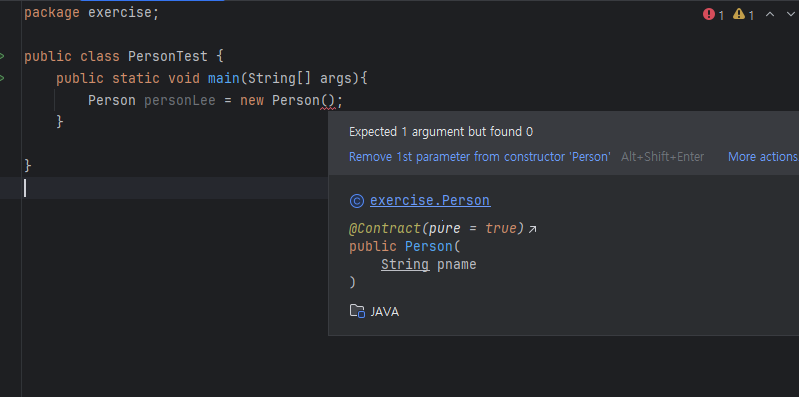799x397 pixels.
Task: Click the closing brace of PersonTest class
Action: [x=28, y=166]
